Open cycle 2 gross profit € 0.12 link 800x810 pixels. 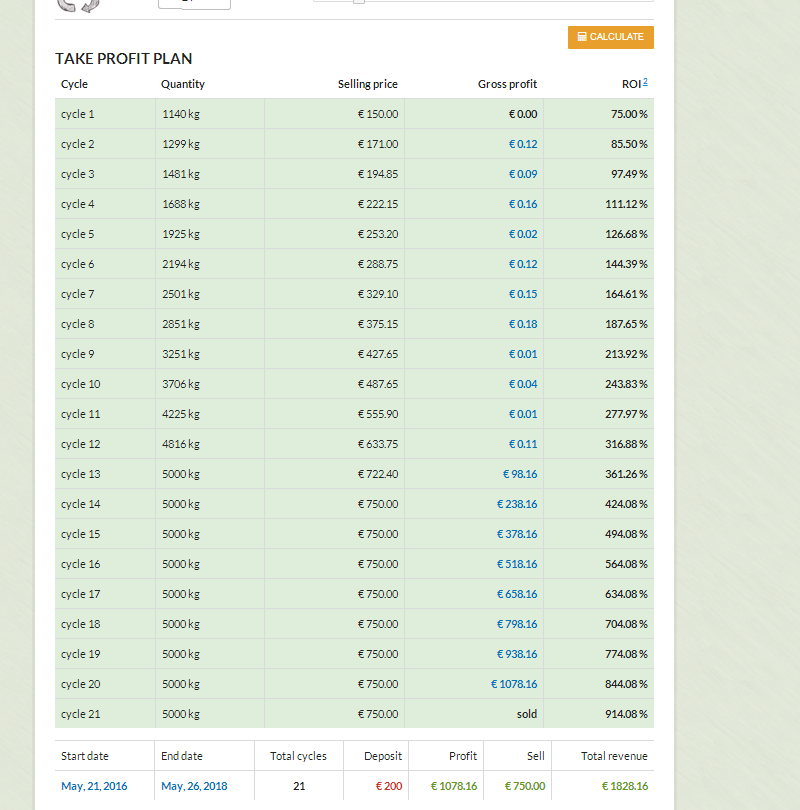tap(523, 144)
